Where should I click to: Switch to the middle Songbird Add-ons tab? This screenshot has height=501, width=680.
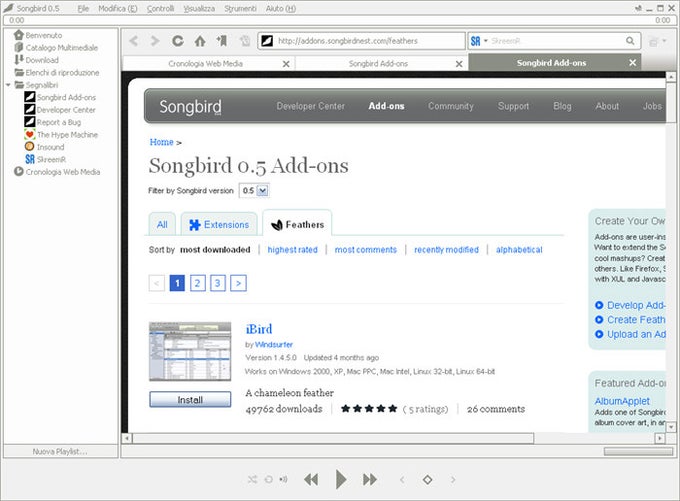[378, 64]
